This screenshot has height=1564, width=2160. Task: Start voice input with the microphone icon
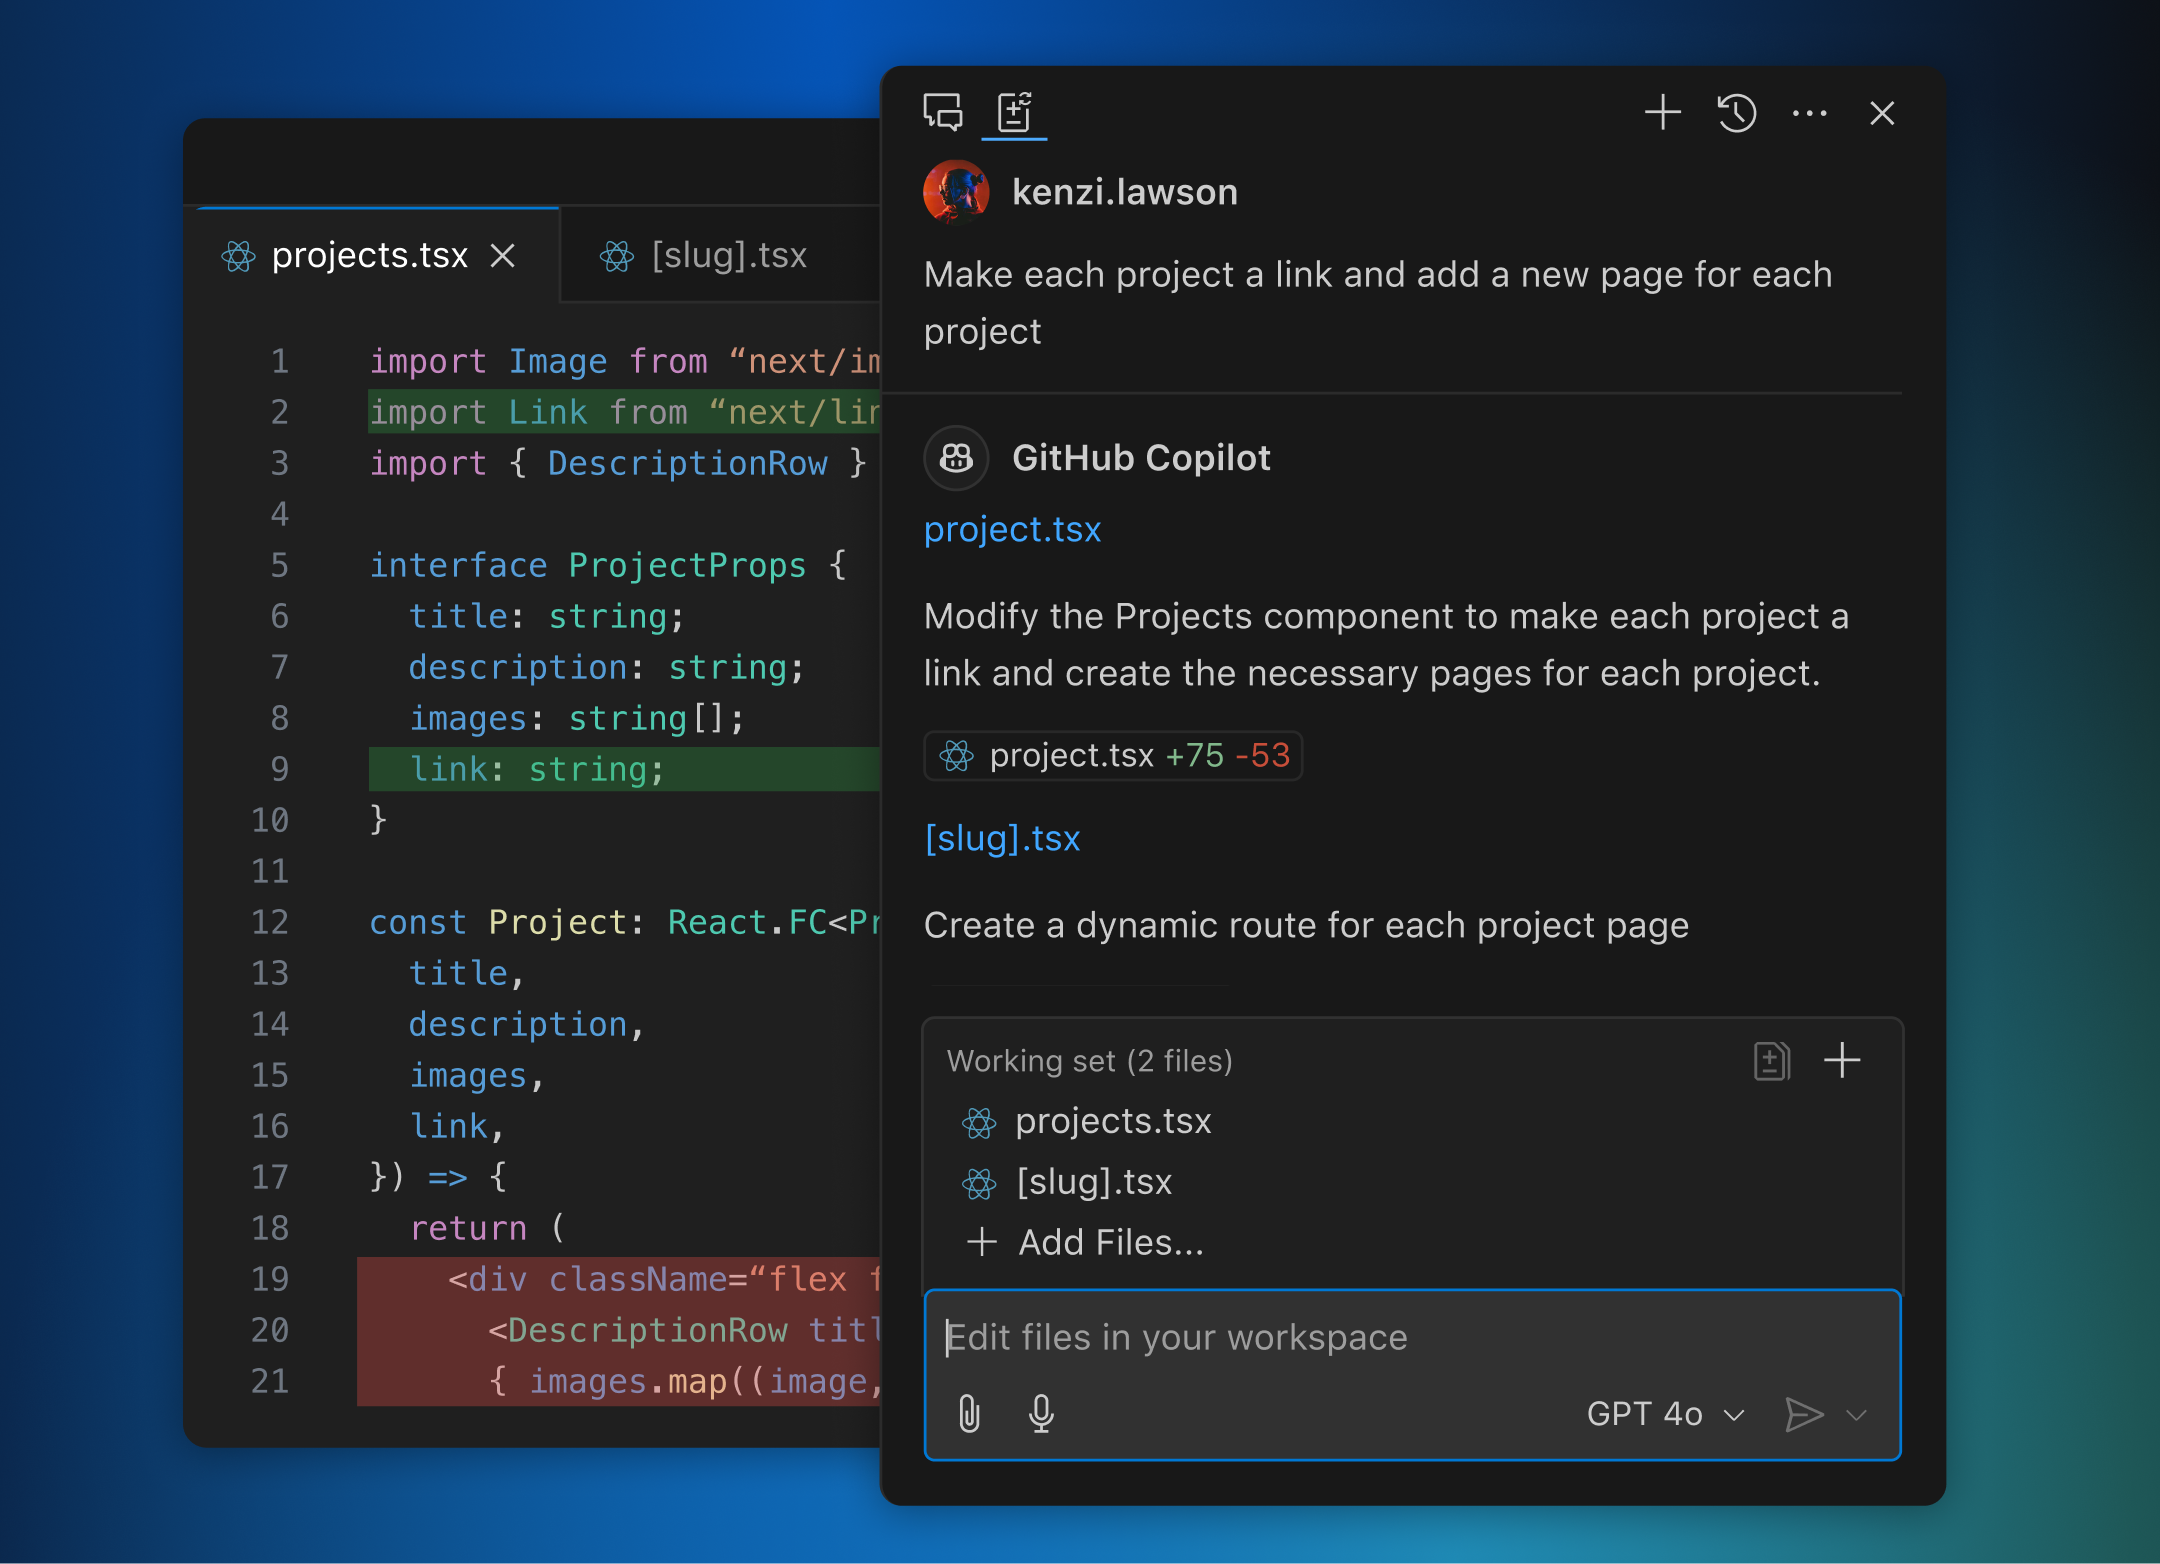click(x=1041, y=1413)
